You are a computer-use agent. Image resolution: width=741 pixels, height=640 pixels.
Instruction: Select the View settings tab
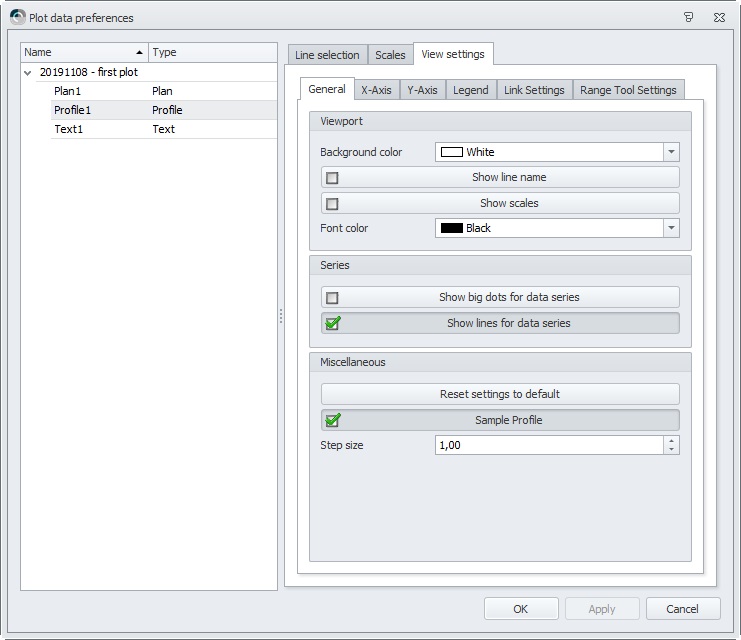click(x=453, y=54)
